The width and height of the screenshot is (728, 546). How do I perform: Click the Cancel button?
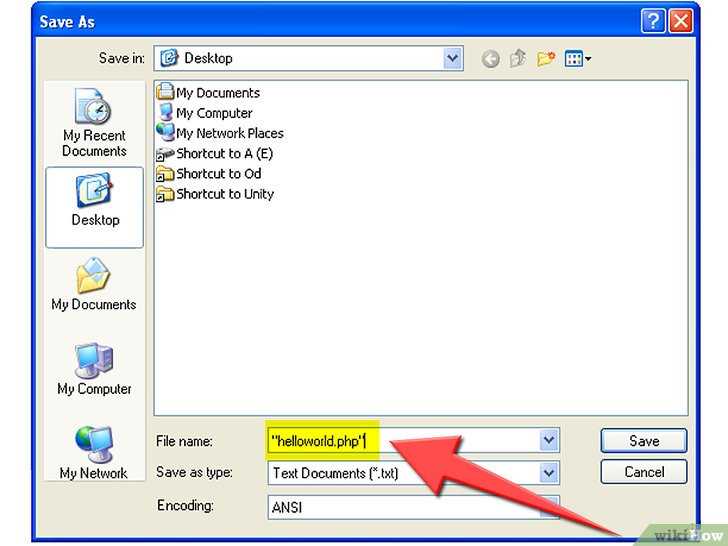pos(644,472)
